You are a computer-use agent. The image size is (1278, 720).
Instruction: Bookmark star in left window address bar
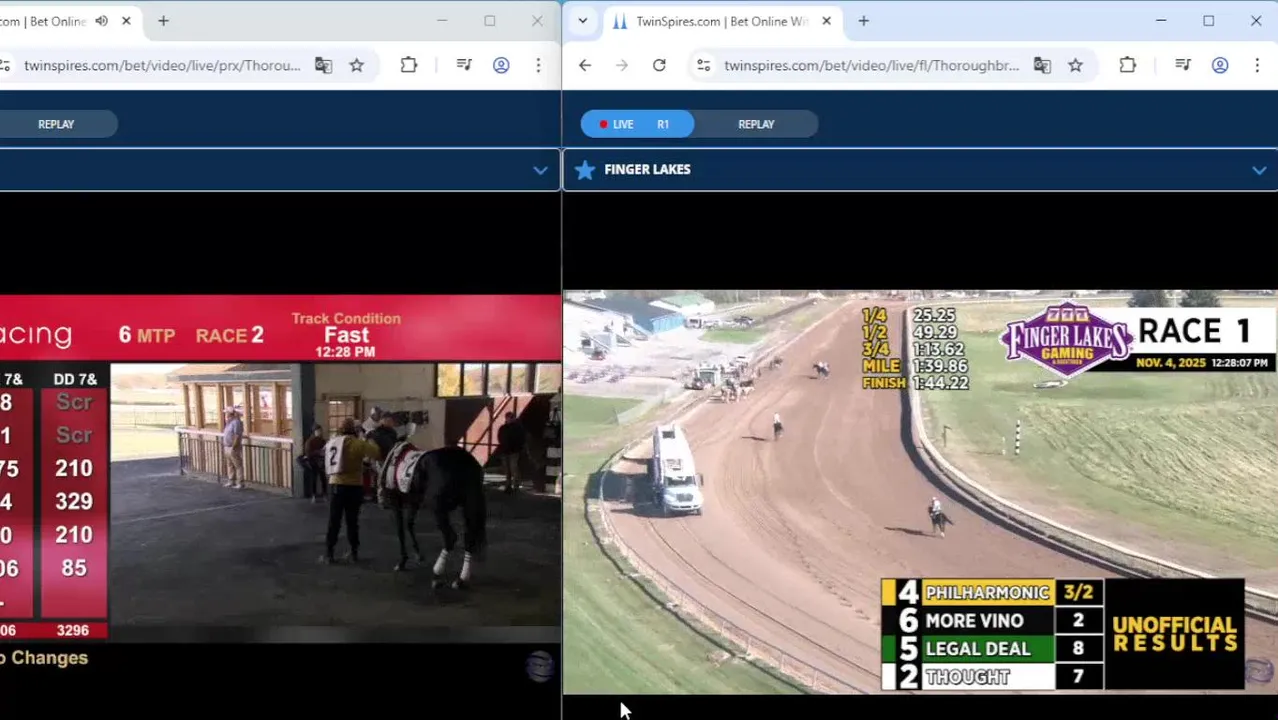[x=357, y=65]
